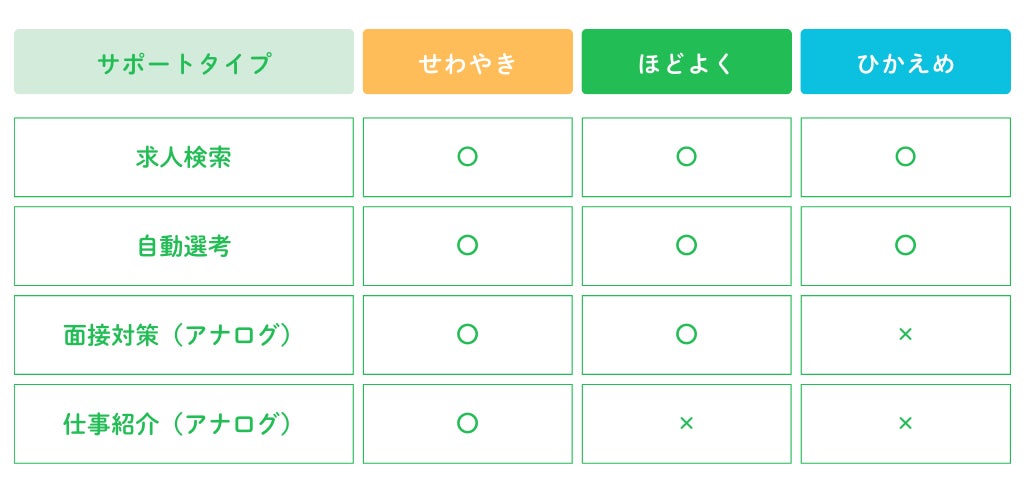Click the circle for 求人検索 under せわやき

467,156
